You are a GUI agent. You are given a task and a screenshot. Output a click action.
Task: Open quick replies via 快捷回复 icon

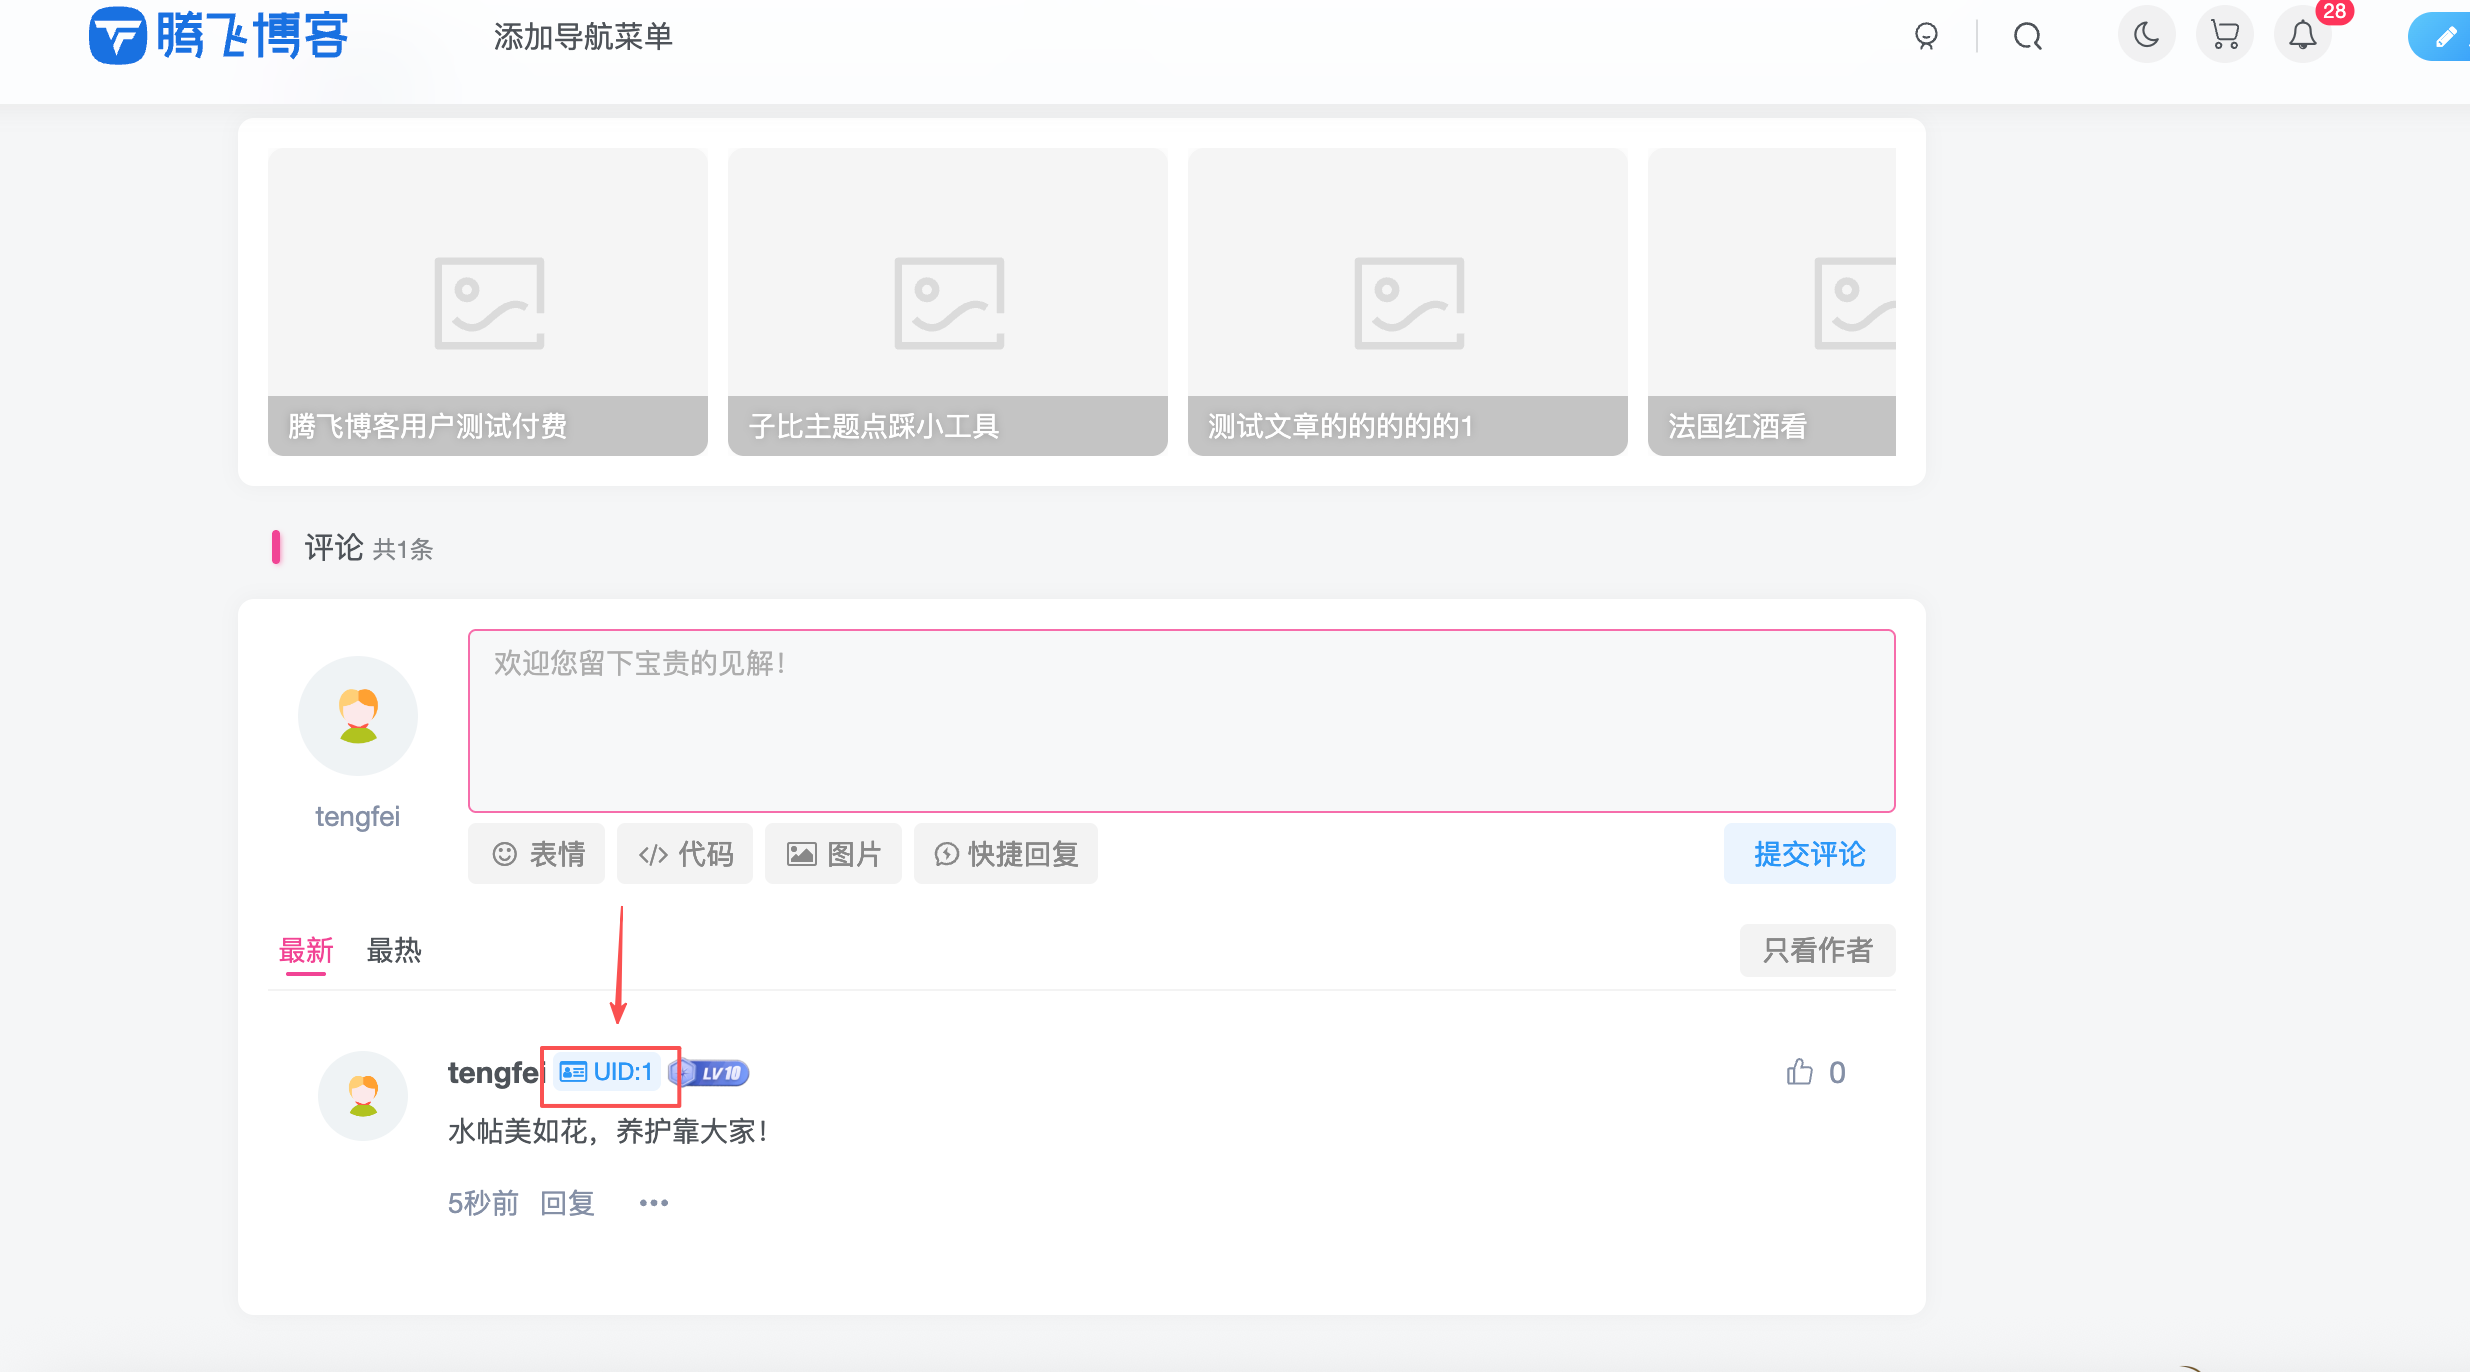click(x=1005, y=853)
